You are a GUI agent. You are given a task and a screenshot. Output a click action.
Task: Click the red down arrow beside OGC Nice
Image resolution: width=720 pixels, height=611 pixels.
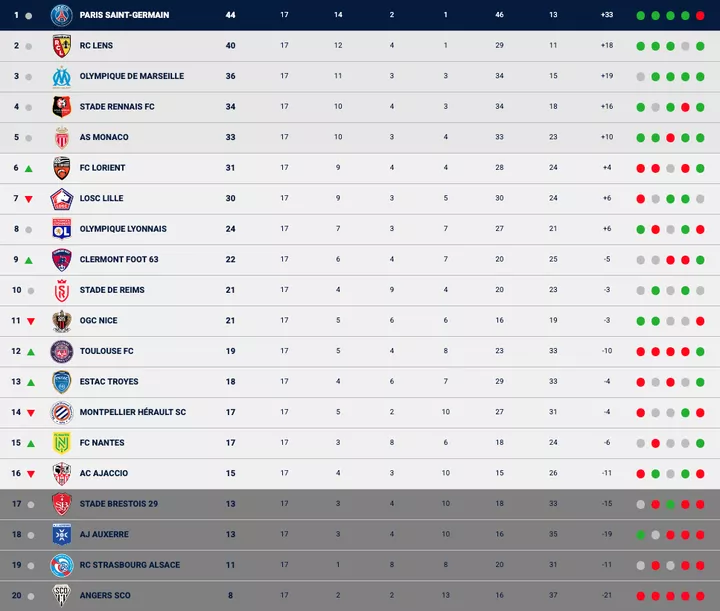tap(30, 321)
